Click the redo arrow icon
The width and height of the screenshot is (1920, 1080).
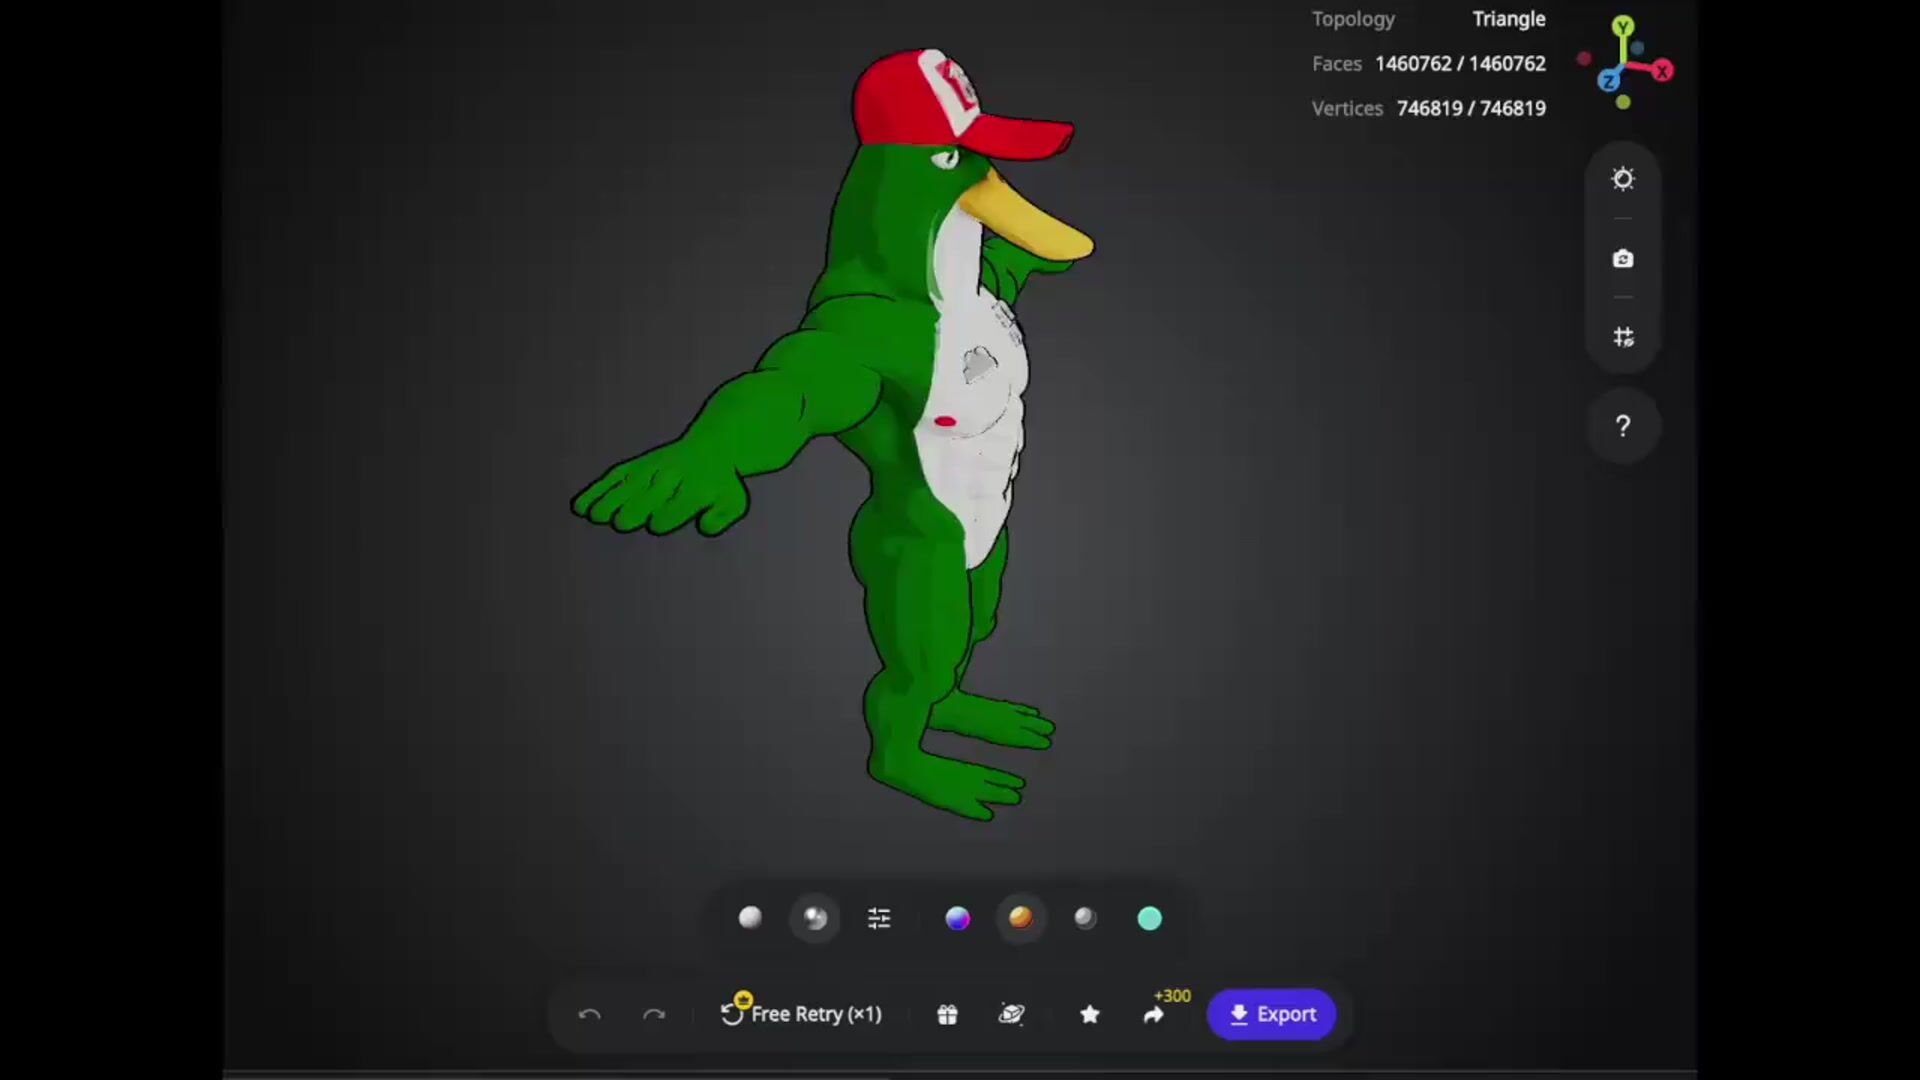tap(654, 1015)
